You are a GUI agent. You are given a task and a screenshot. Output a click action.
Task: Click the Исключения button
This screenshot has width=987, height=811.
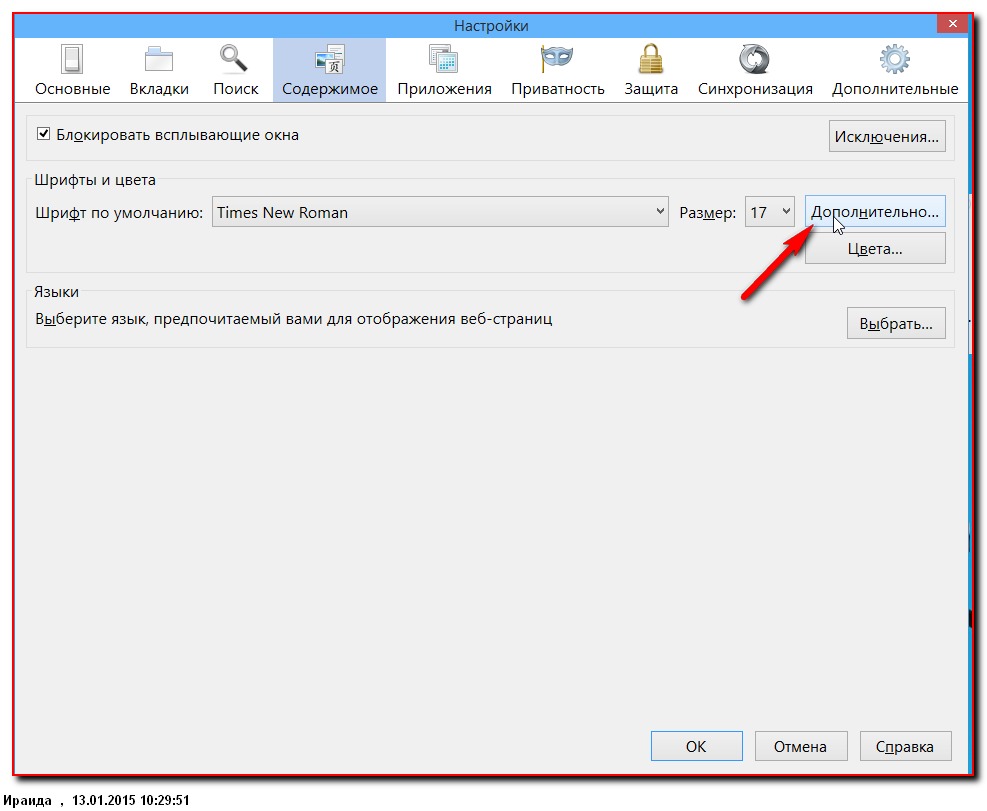887,137
